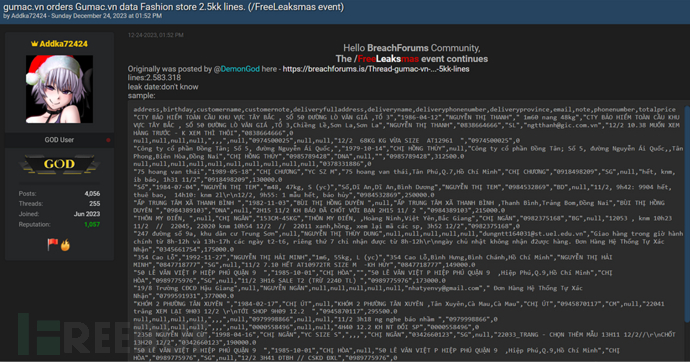Click The /FreeLeaksmas event continues text
690x362 pixels.
(x=411, y=59)
